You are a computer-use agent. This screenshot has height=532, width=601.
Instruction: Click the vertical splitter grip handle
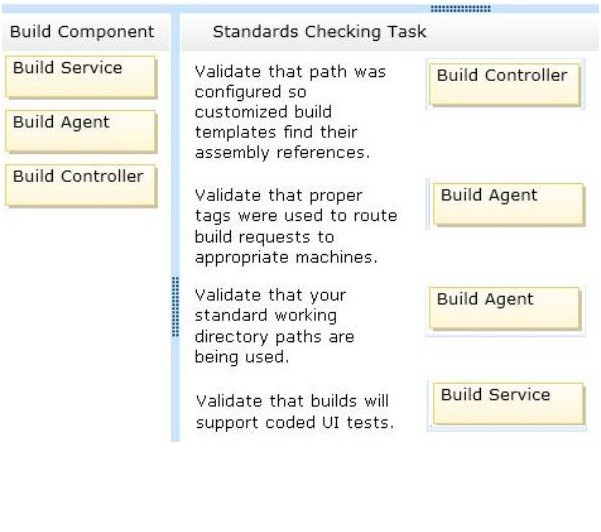175,307
